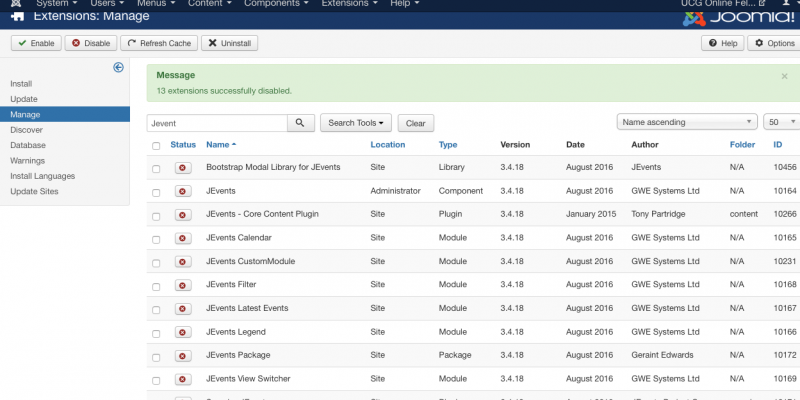
Task: Tick checkbox for Bootstrap Modal Library for JEvents
Action: click(156, 169)
